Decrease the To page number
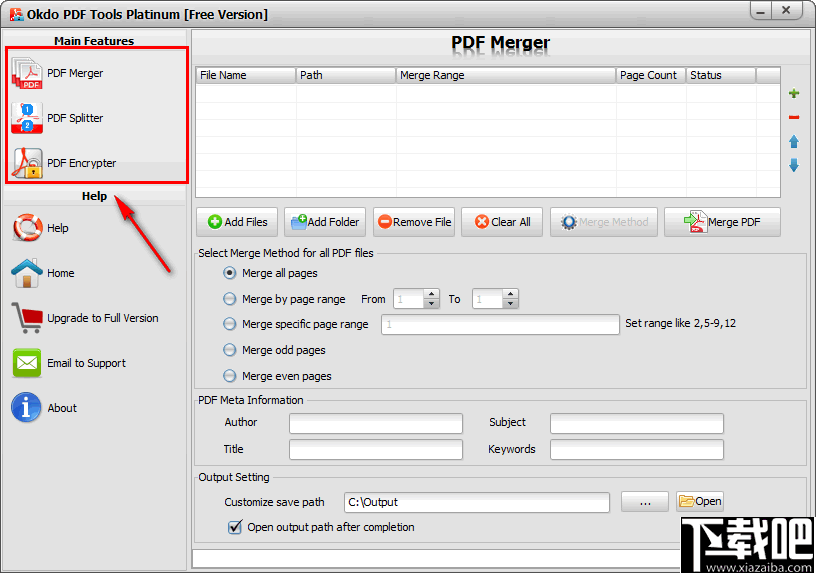816x573 pixels. coord(511,303)
